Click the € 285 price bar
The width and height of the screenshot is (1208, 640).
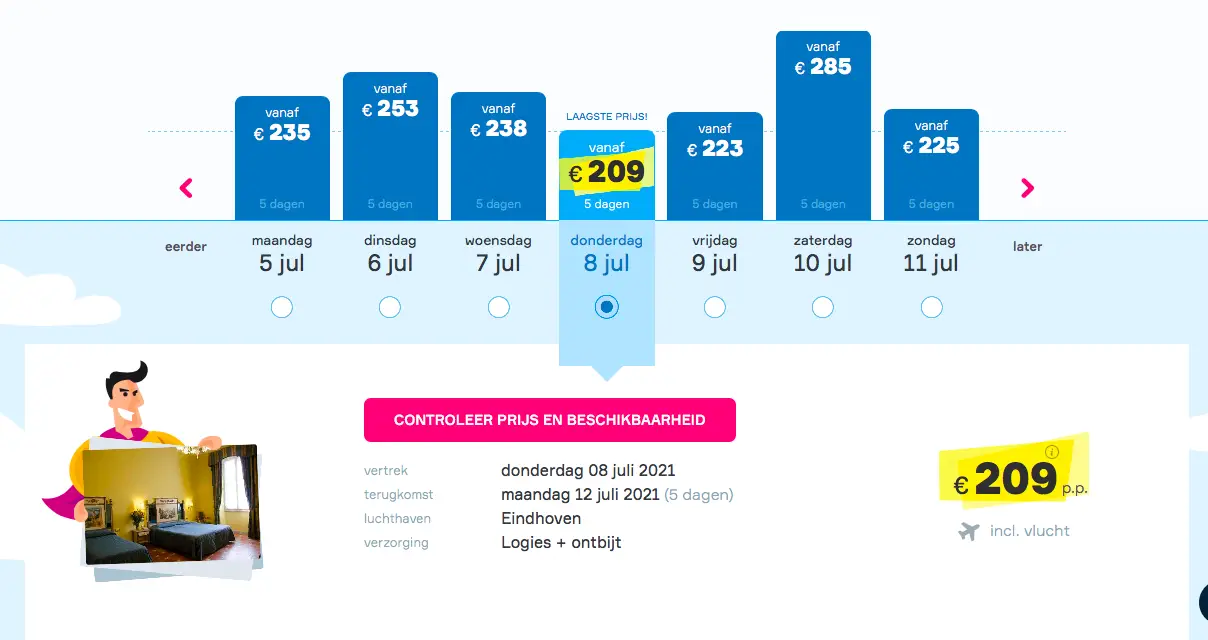pyautogui.click(x=823, y=126)
